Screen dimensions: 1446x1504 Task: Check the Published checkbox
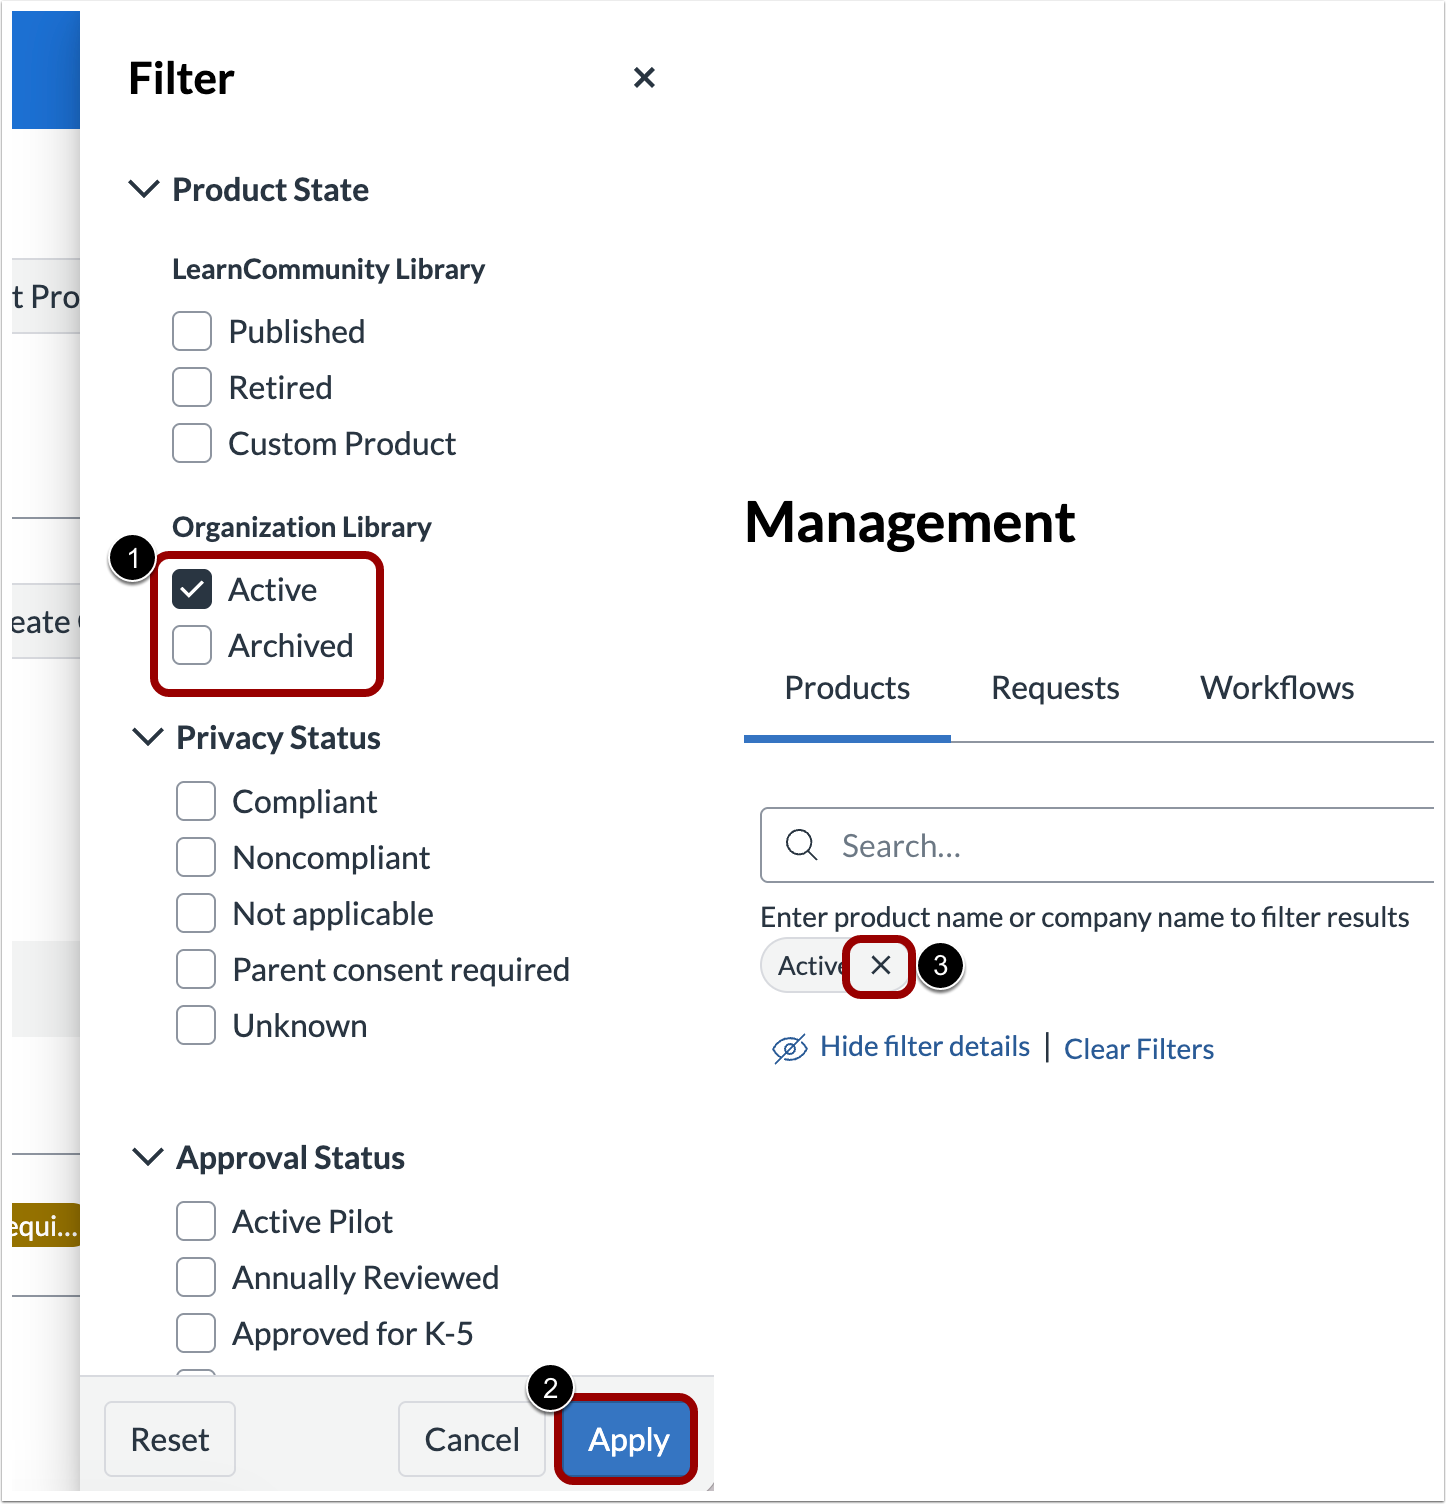(x=192, y=331)
